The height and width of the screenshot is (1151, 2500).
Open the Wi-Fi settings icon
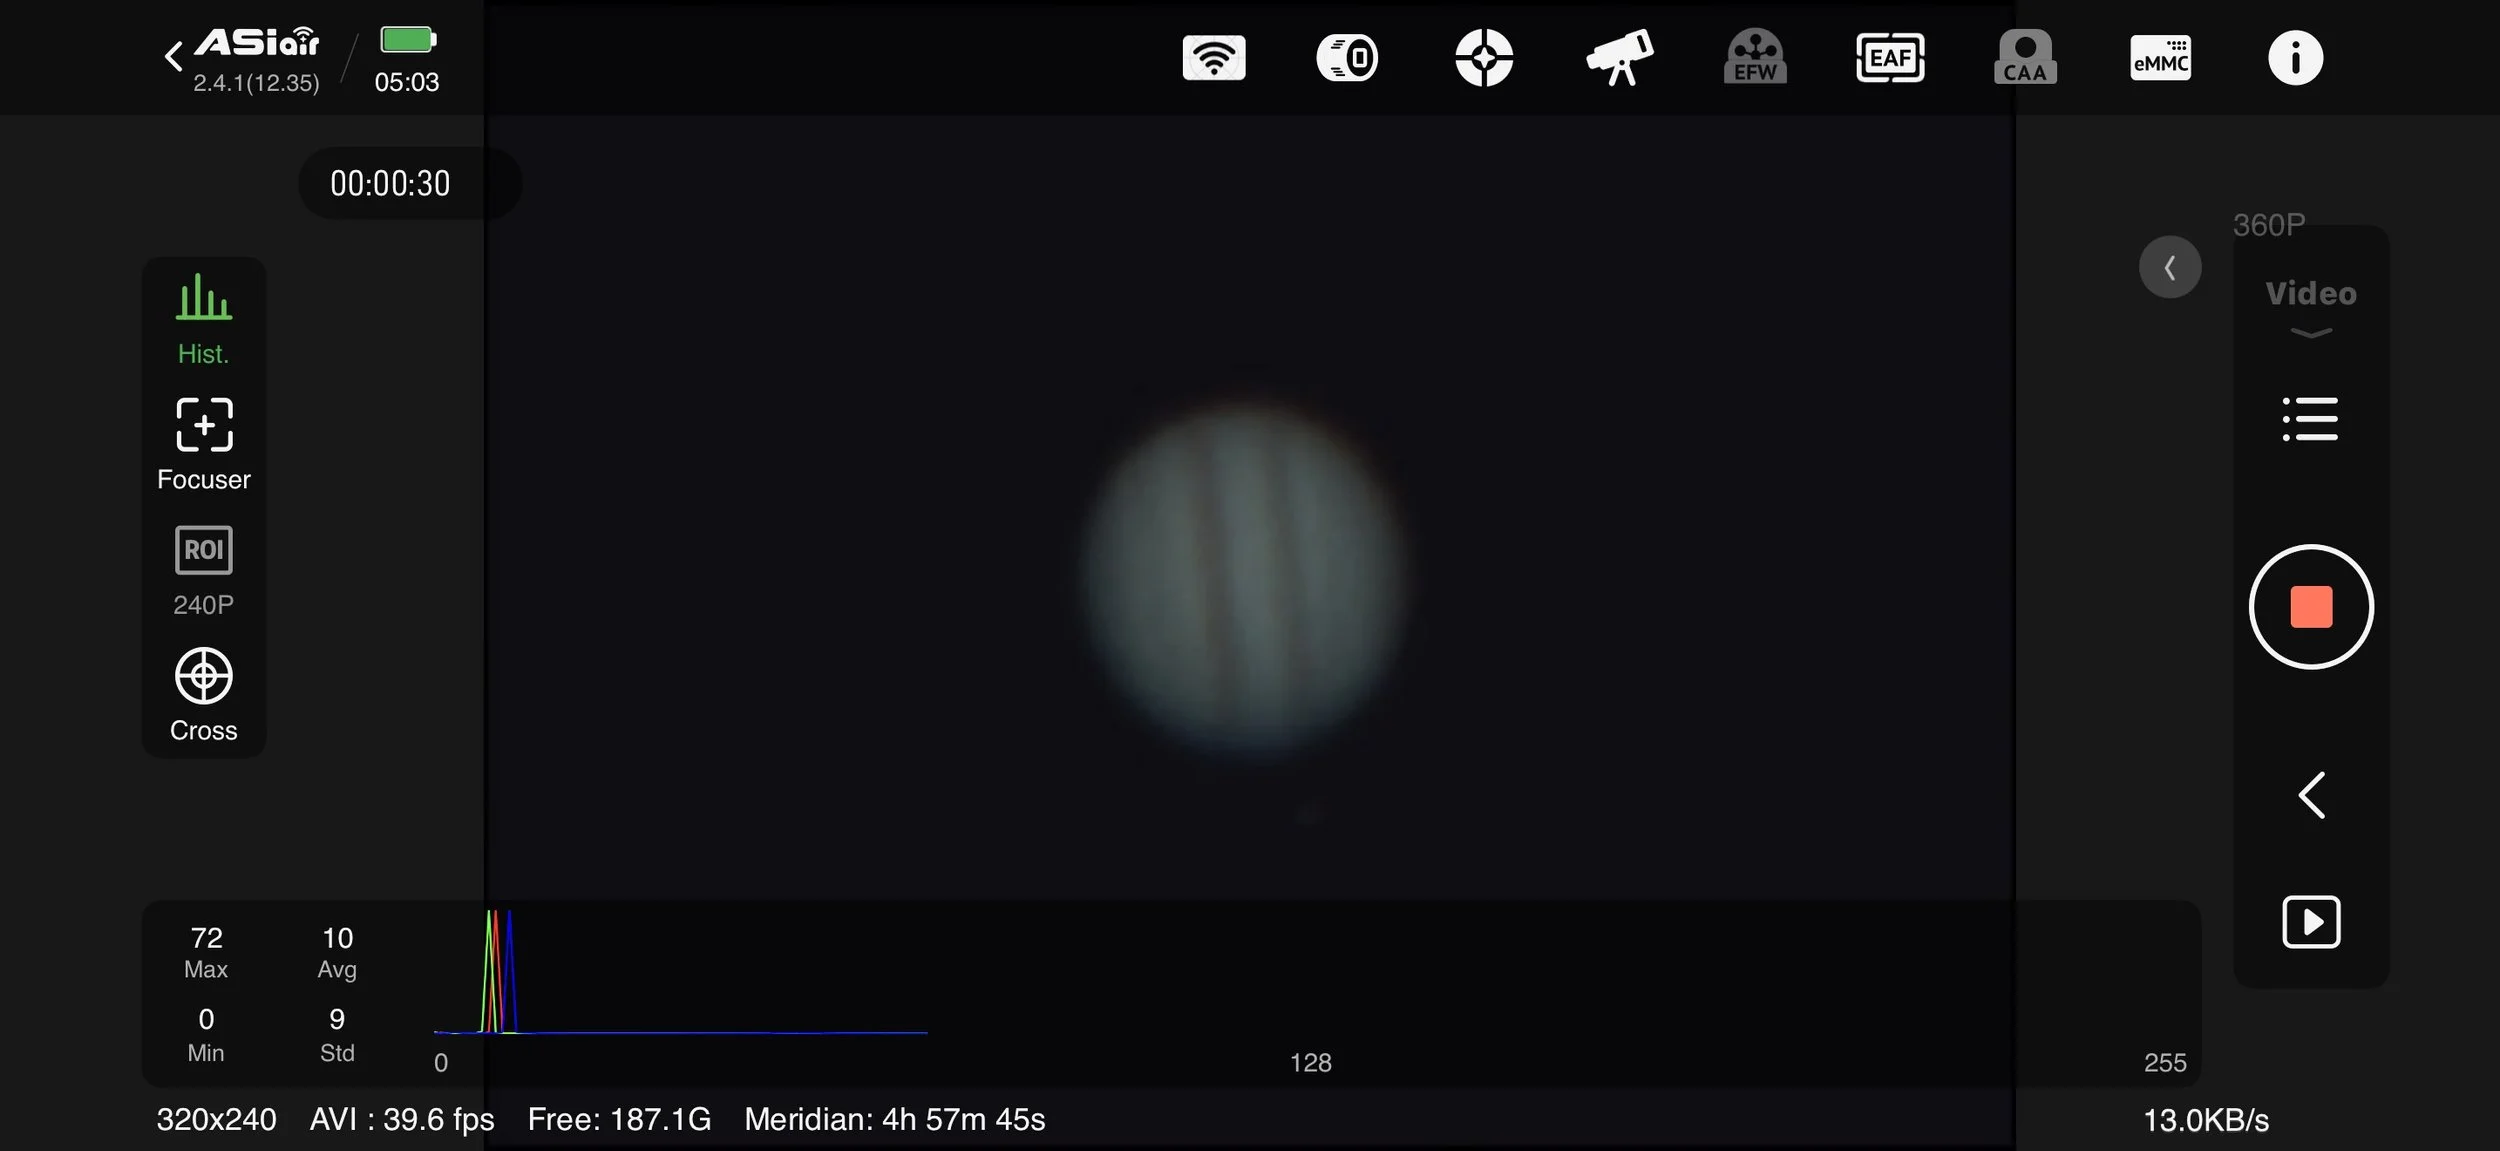point(1213,58)
